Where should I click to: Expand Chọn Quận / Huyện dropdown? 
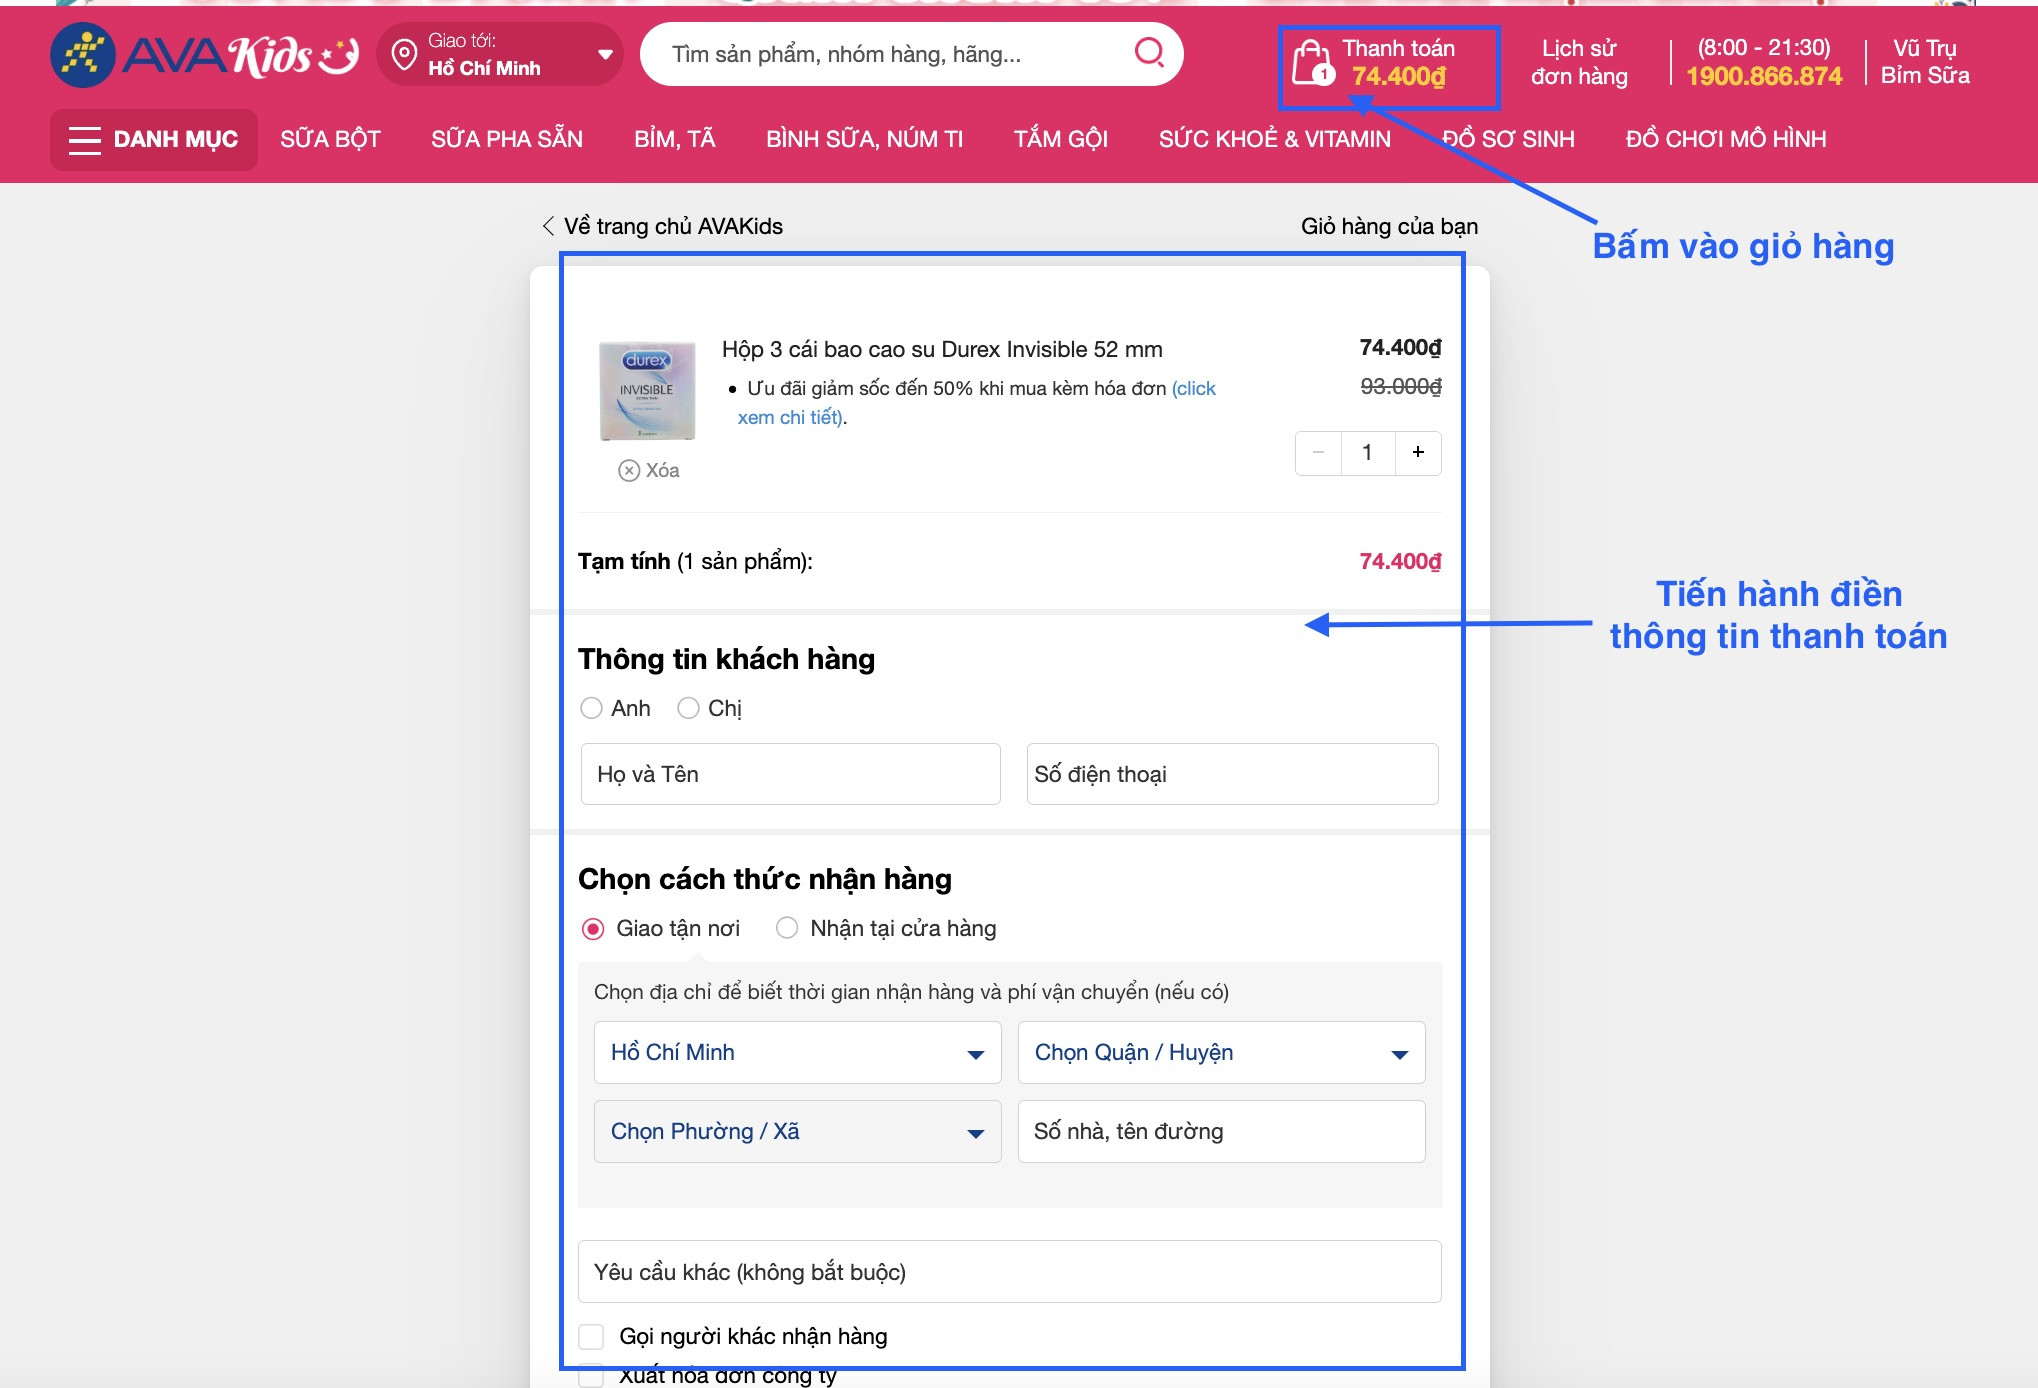[x=1221, y=1053]
